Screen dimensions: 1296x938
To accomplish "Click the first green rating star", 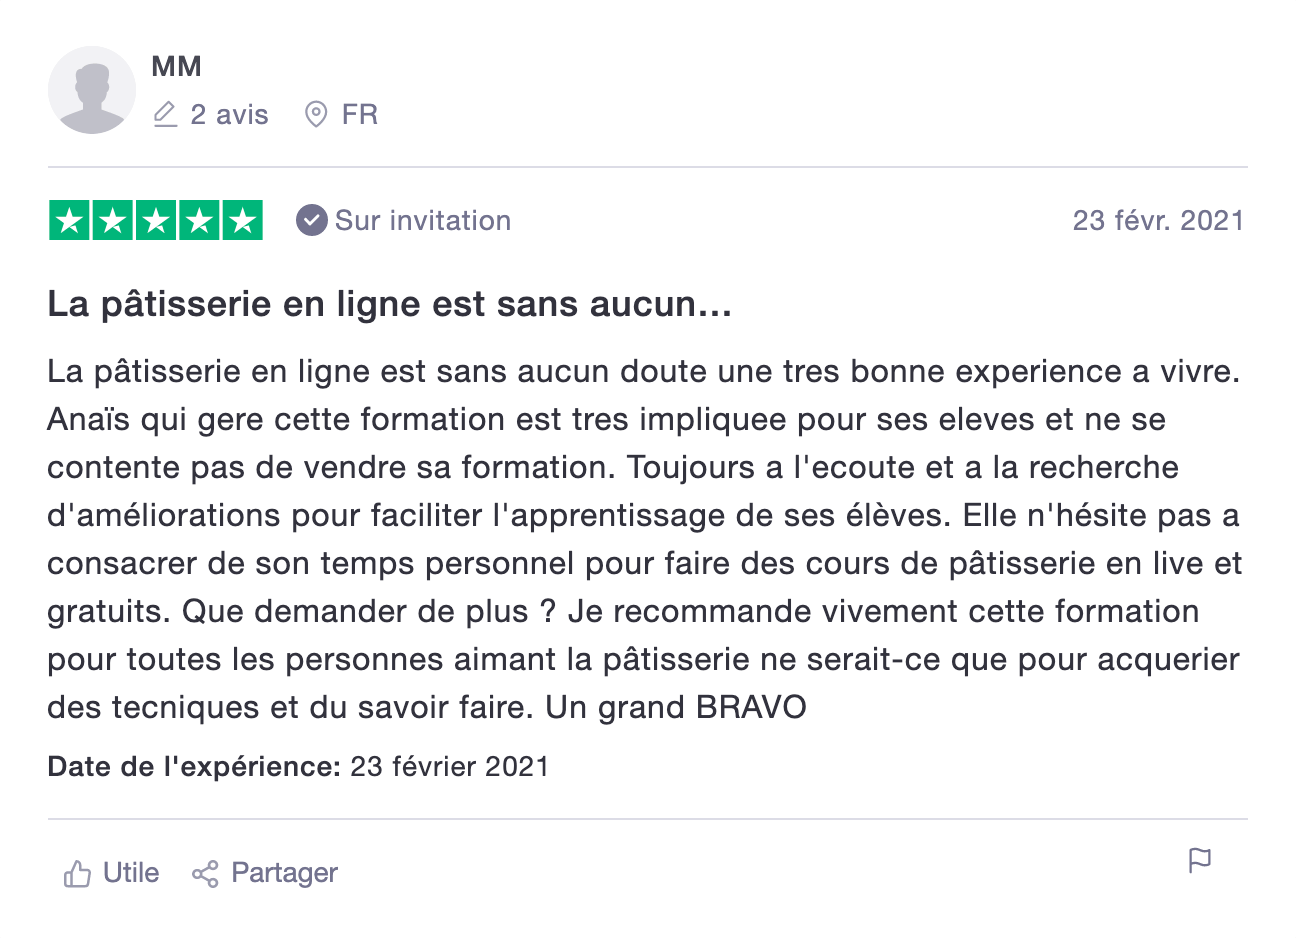I will (70, 220).
